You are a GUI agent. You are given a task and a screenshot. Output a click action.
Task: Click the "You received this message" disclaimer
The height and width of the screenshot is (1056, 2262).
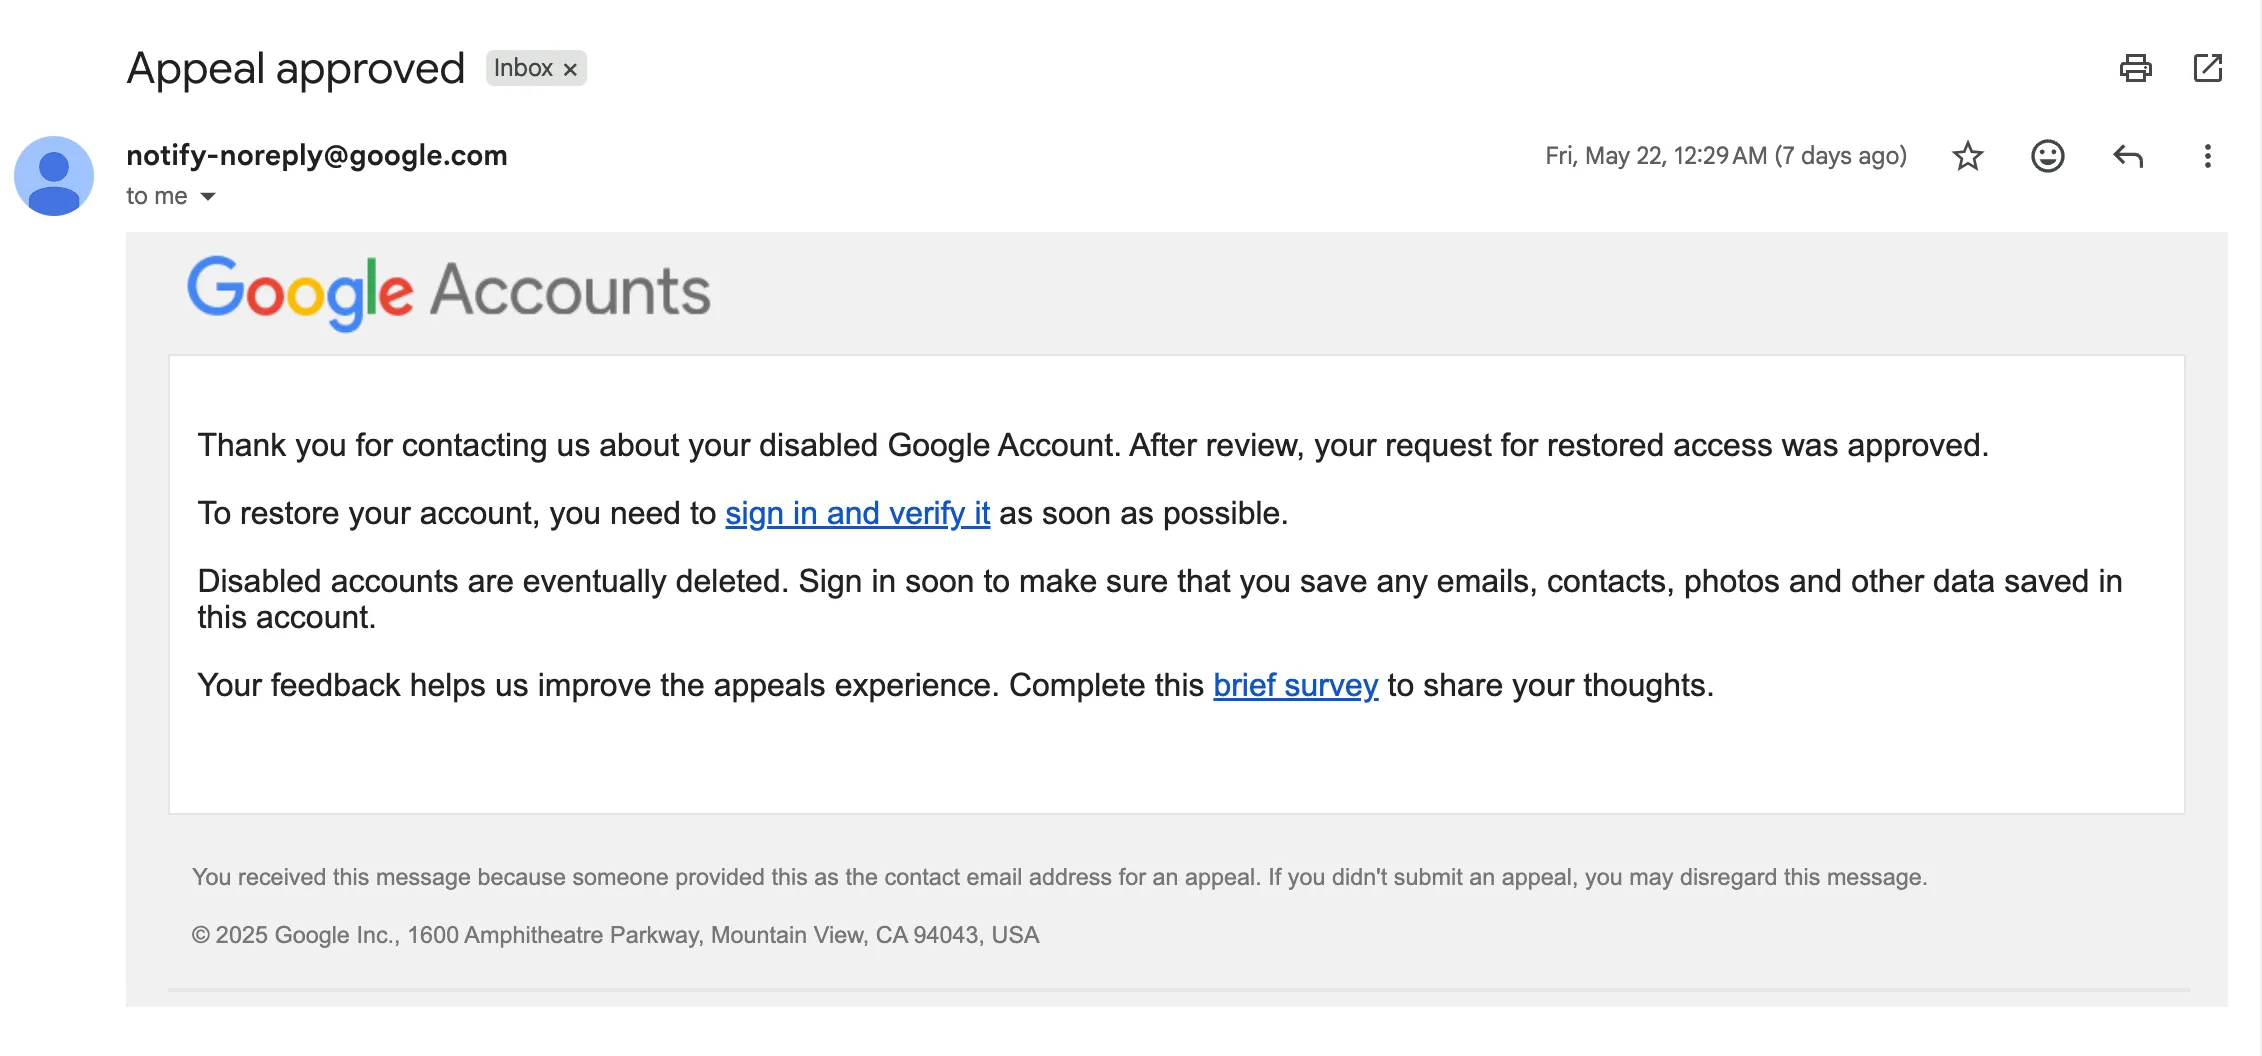click(1059, 877)
